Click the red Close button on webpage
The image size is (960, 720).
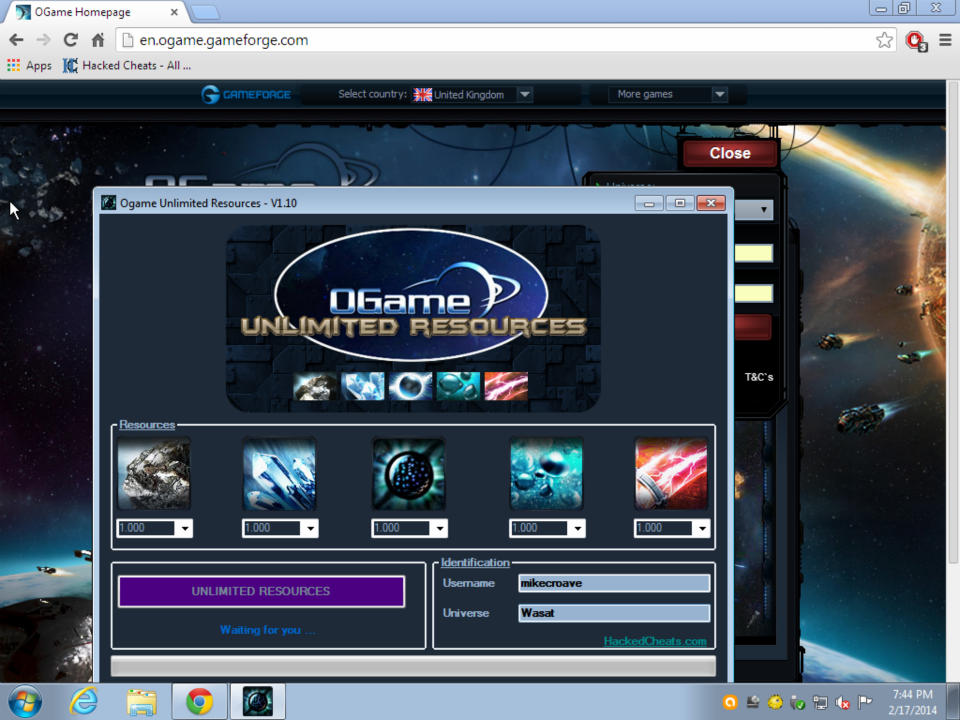pos(730,153)
